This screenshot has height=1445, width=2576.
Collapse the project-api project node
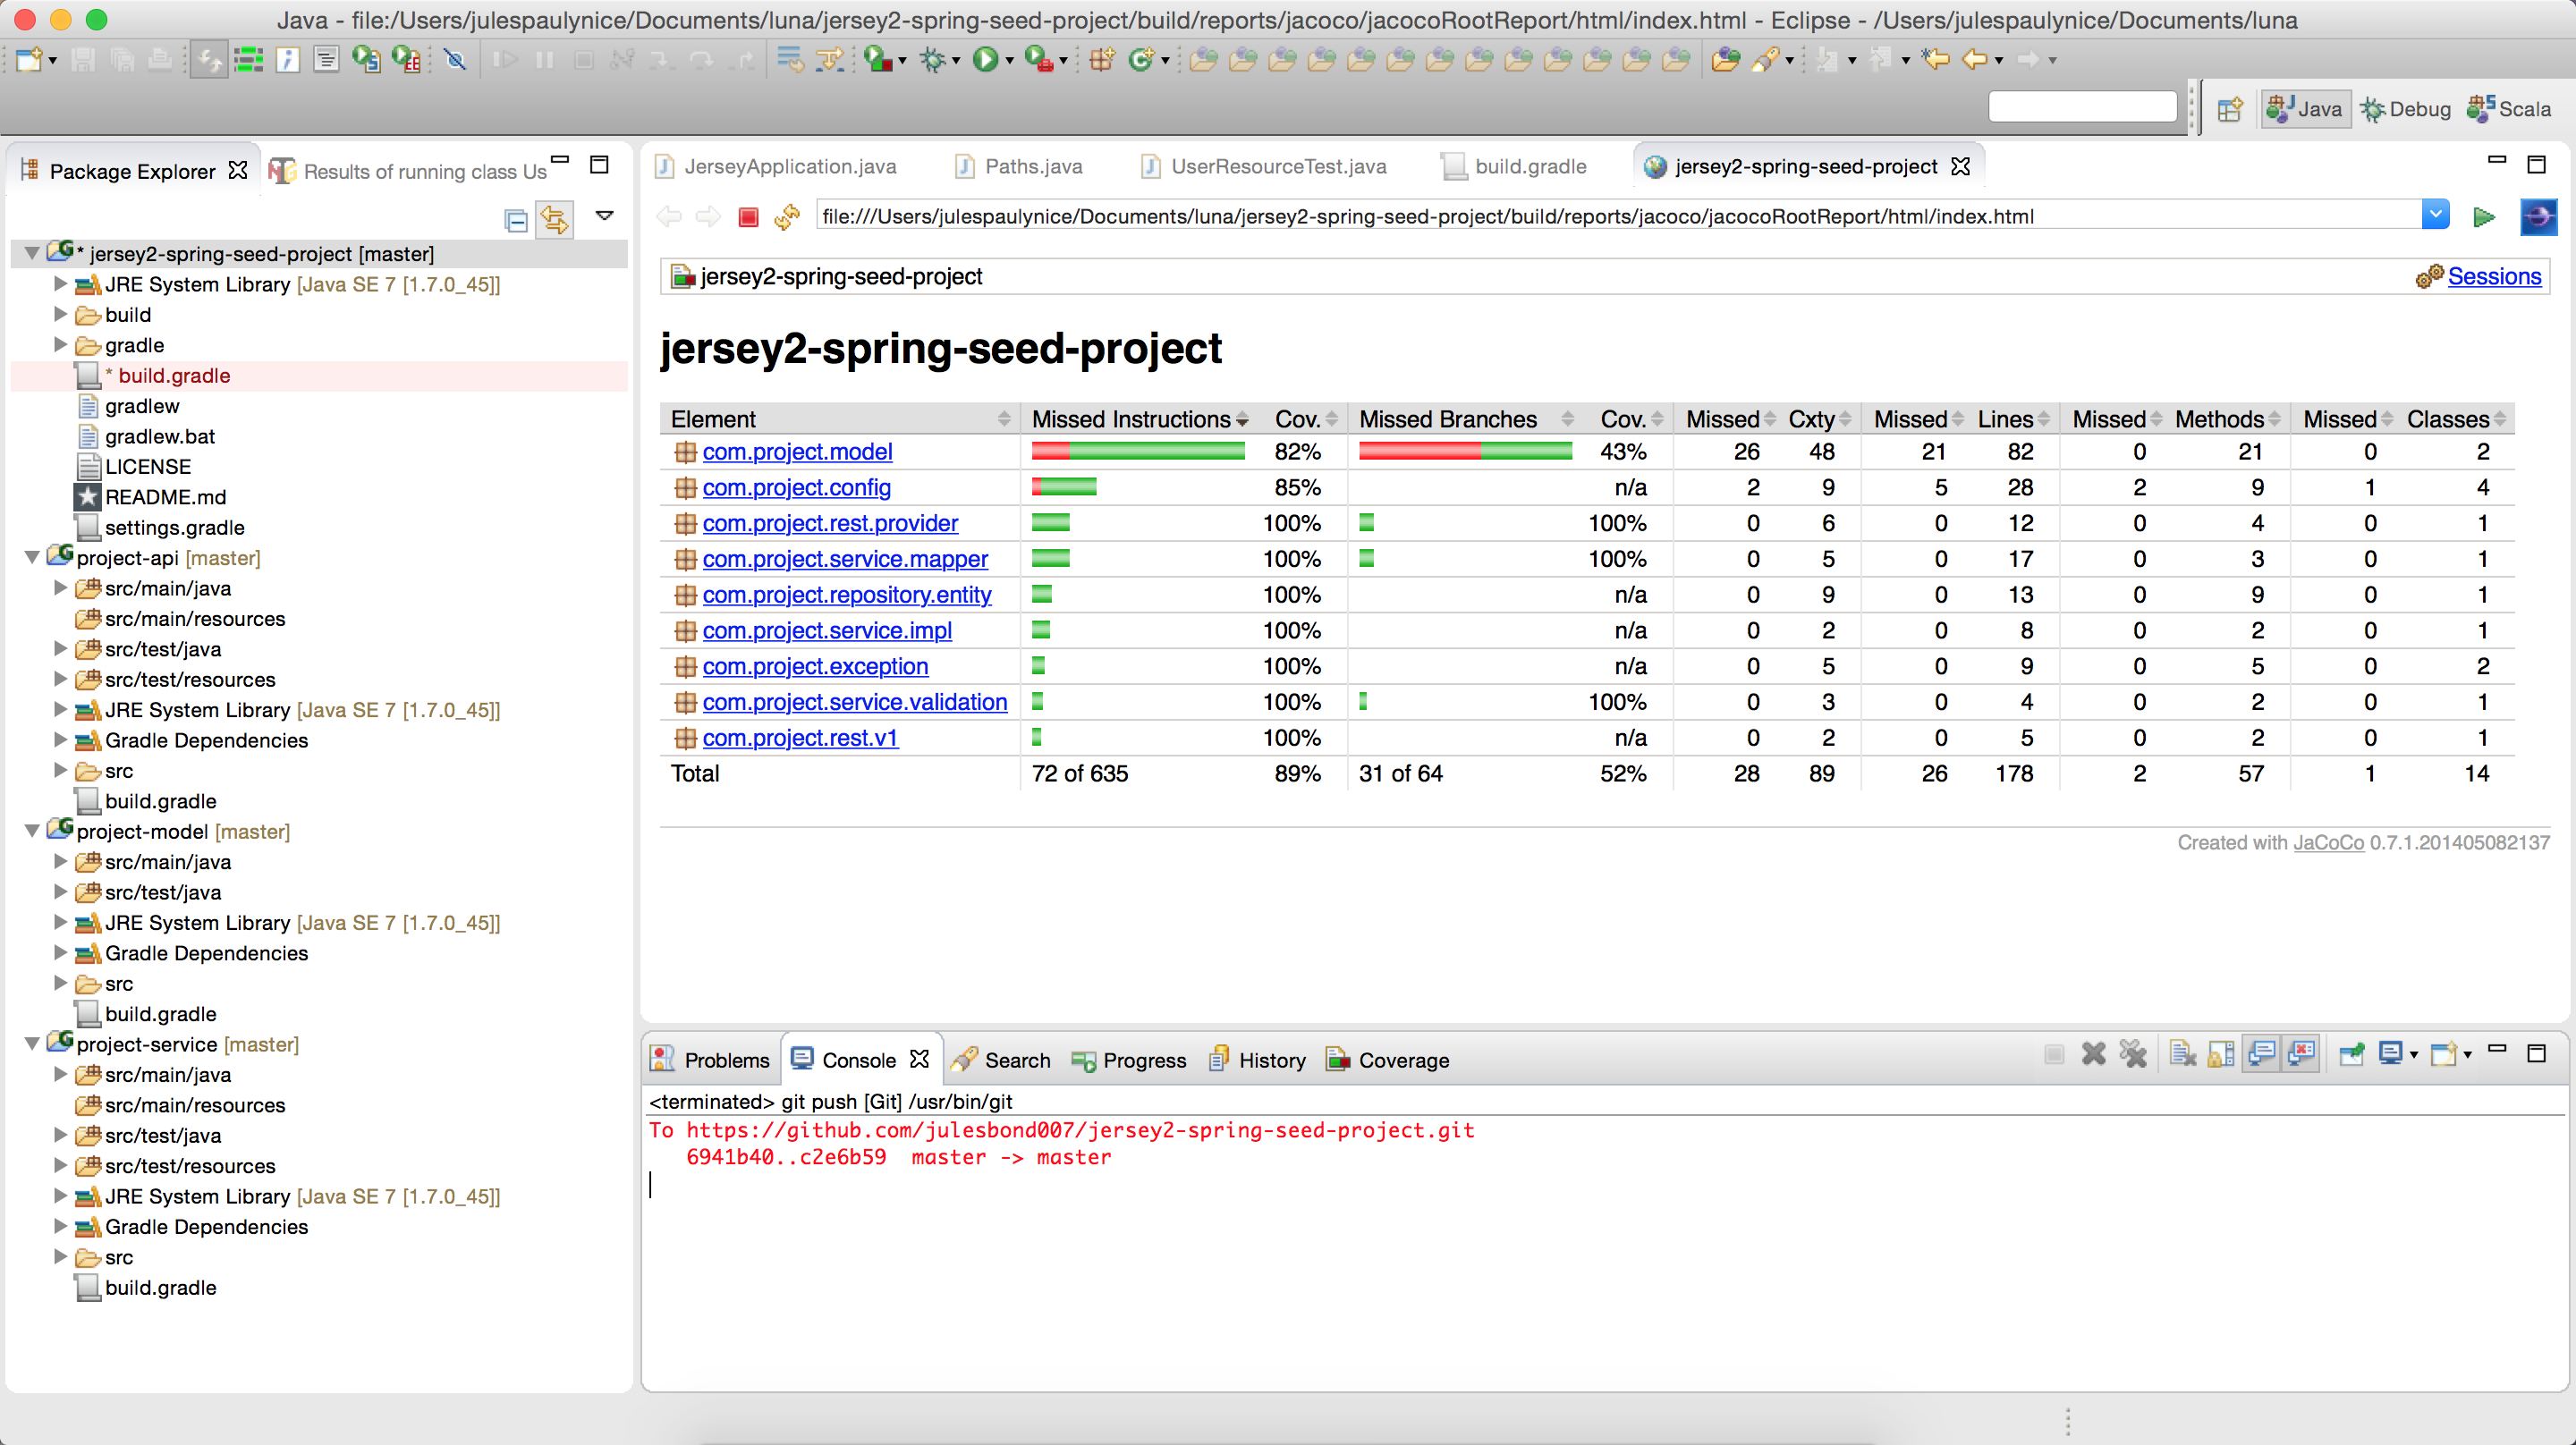click(32, 558)
